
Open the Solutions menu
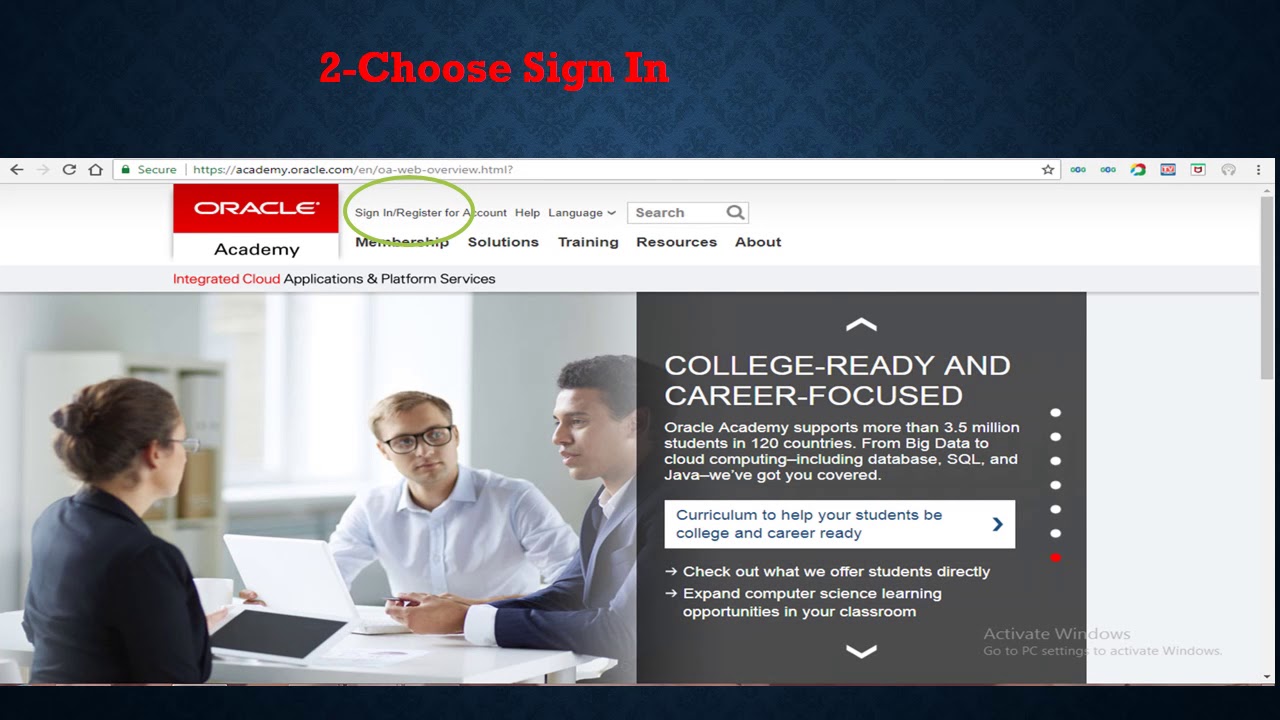503,242
